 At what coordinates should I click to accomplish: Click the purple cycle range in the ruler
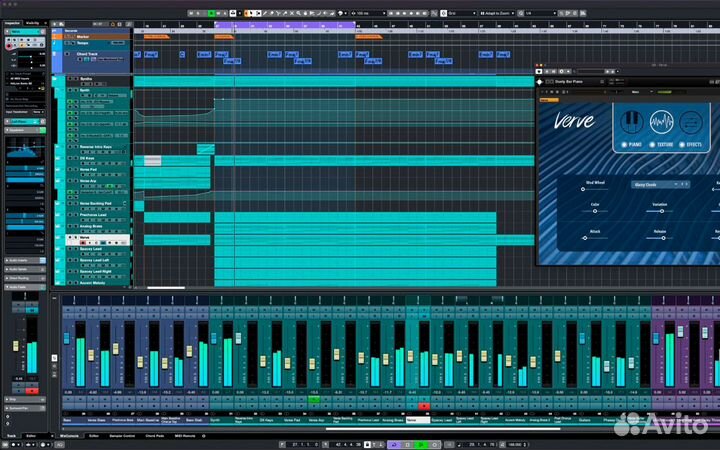tap(285, 25)
